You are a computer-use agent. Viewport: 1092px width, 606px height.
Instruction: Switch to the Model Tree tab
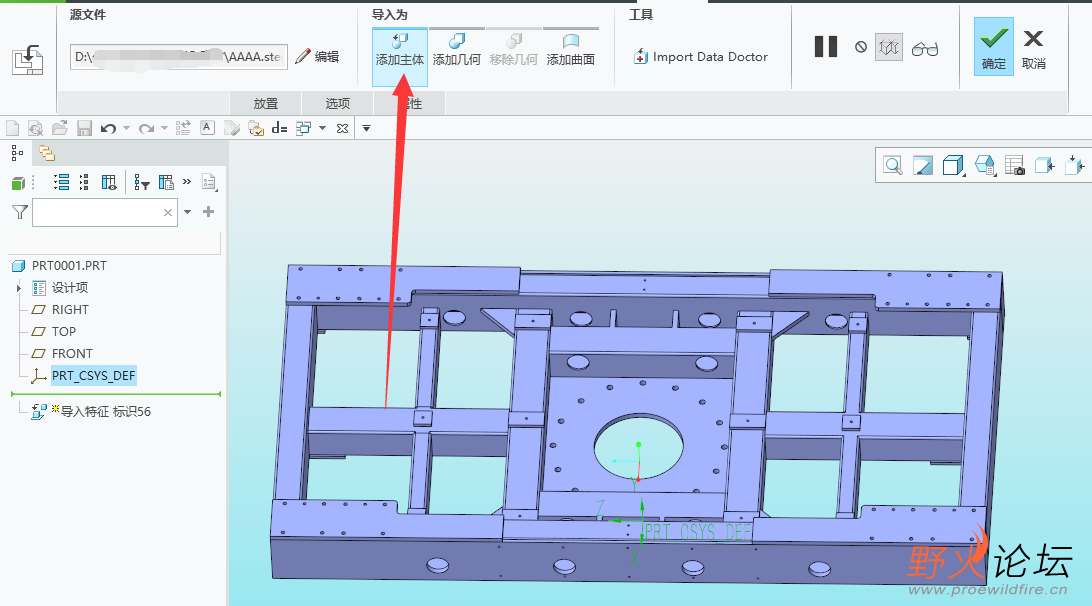pos(17,153)
